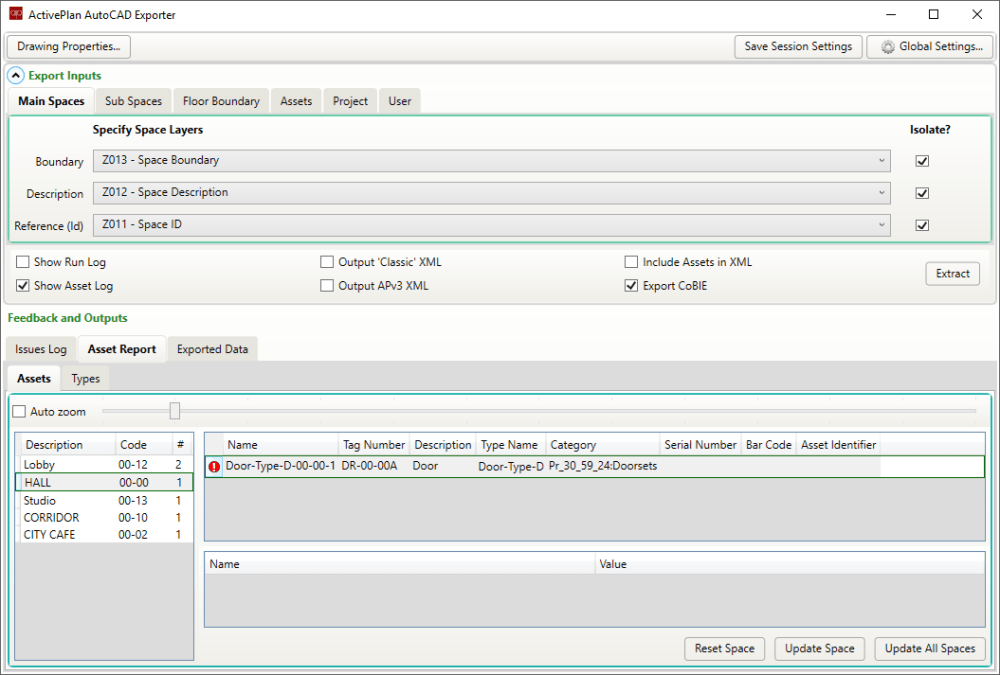
Task: Collapse the Export Inputs section chevron
Action: pos(16,75)
